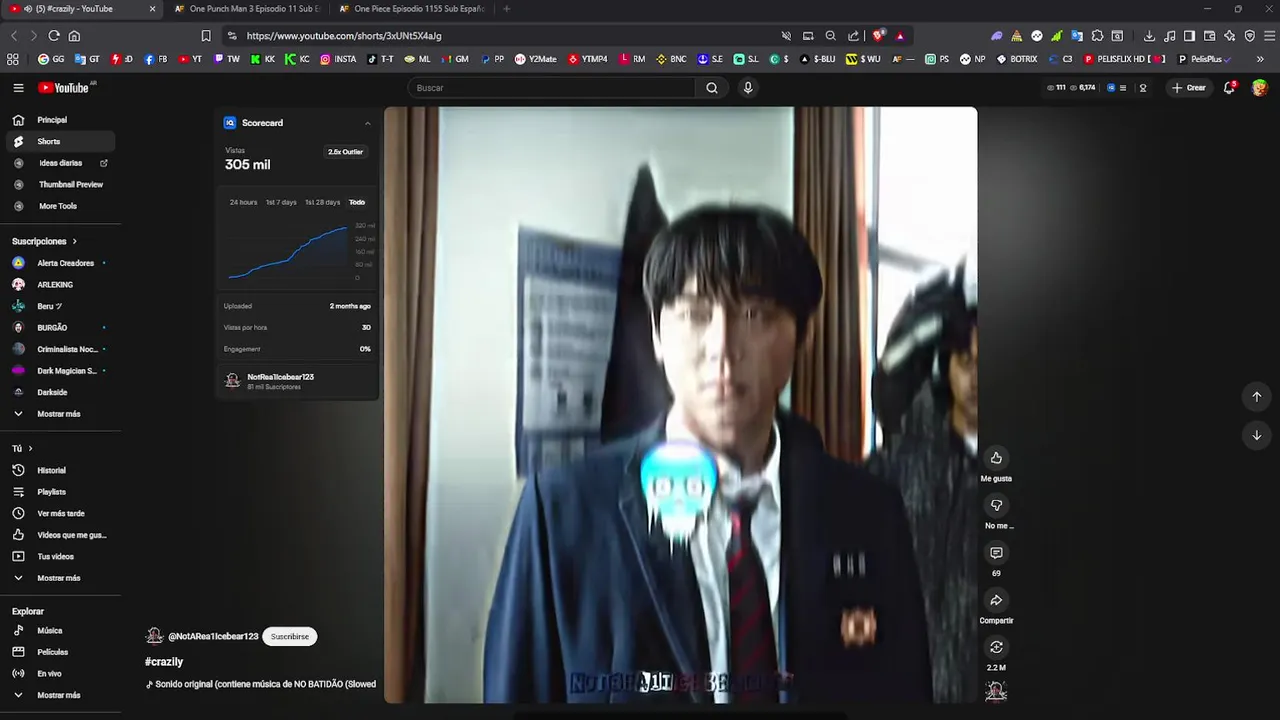Click the Suscribirse button
This screenshot has height=720, width=1280.
point(289,636)
